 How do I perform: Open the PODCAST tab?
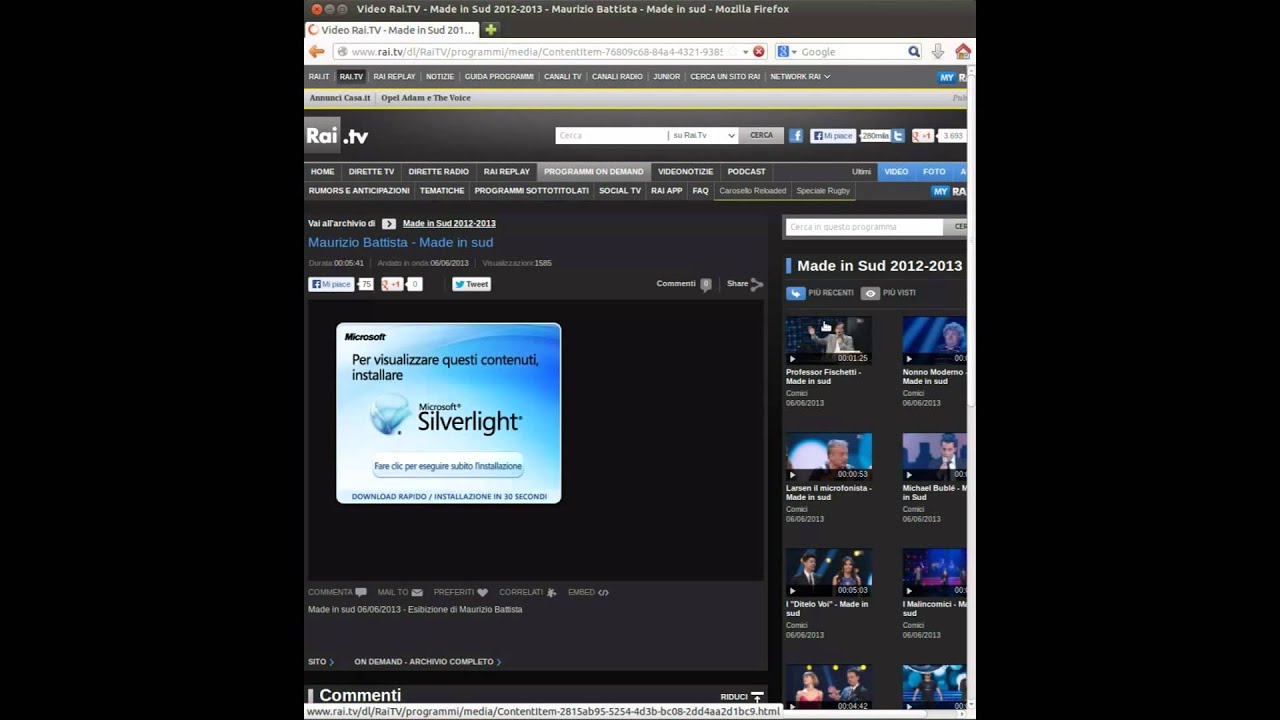(x=746, y=172)
